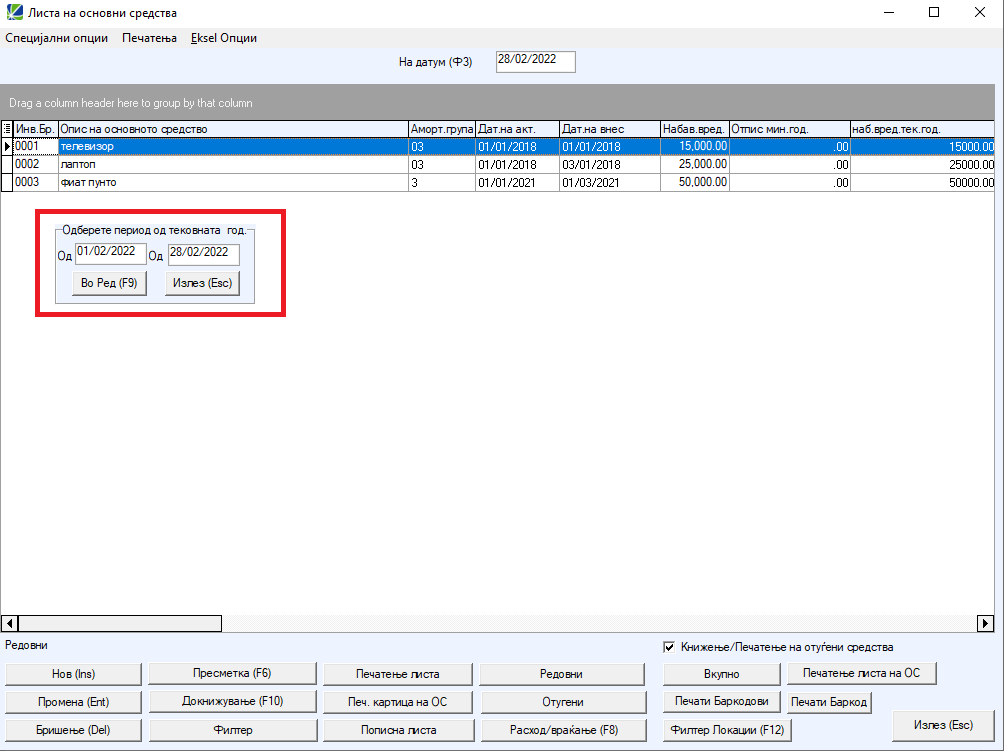Click the start date field 01/02/2022
This screenshot has height=751, width=1004.
click(111, 254)
